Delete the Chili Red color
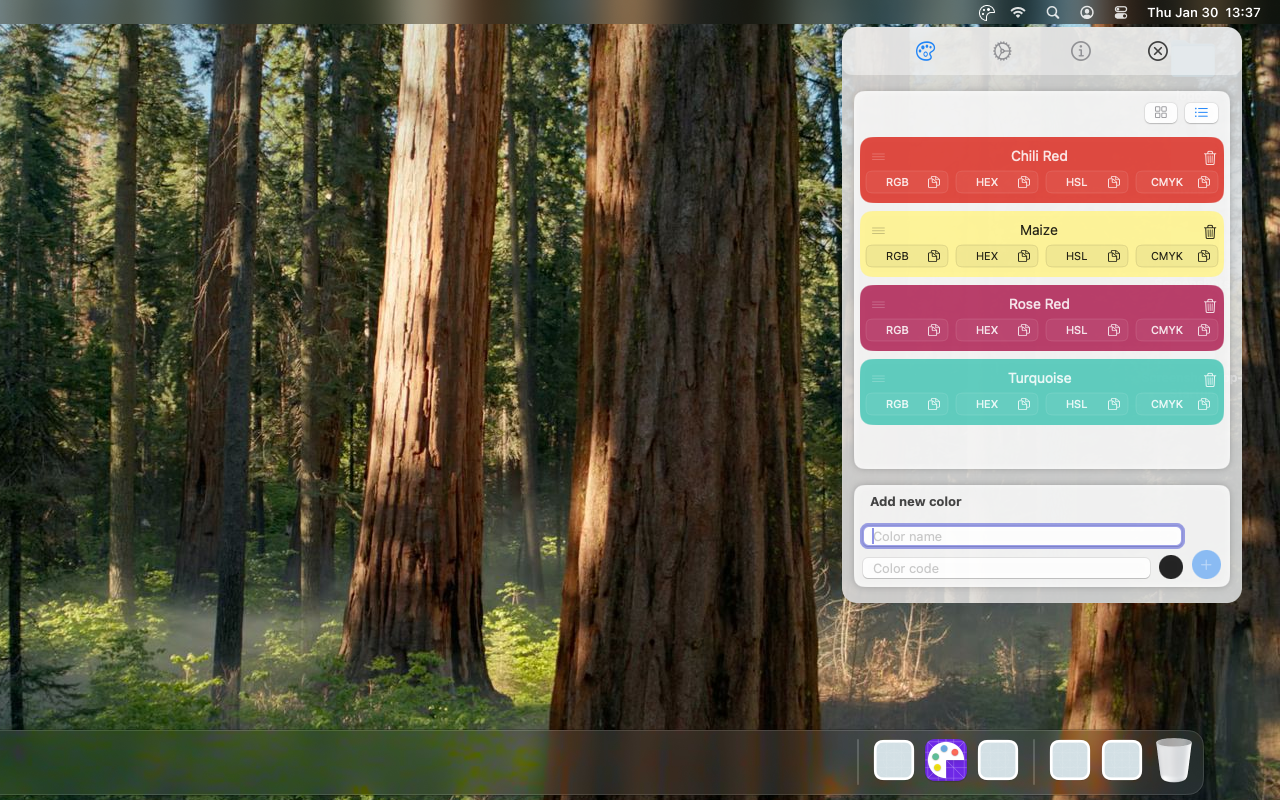Screen dimensions: 1280x800 tap(1210, 157)
